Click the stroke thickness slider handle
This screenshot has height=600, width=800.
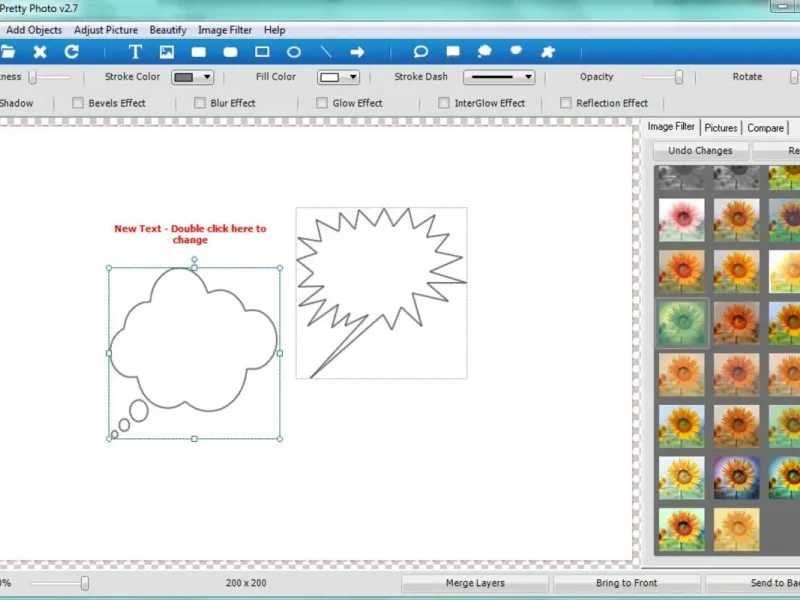[33, 77]
